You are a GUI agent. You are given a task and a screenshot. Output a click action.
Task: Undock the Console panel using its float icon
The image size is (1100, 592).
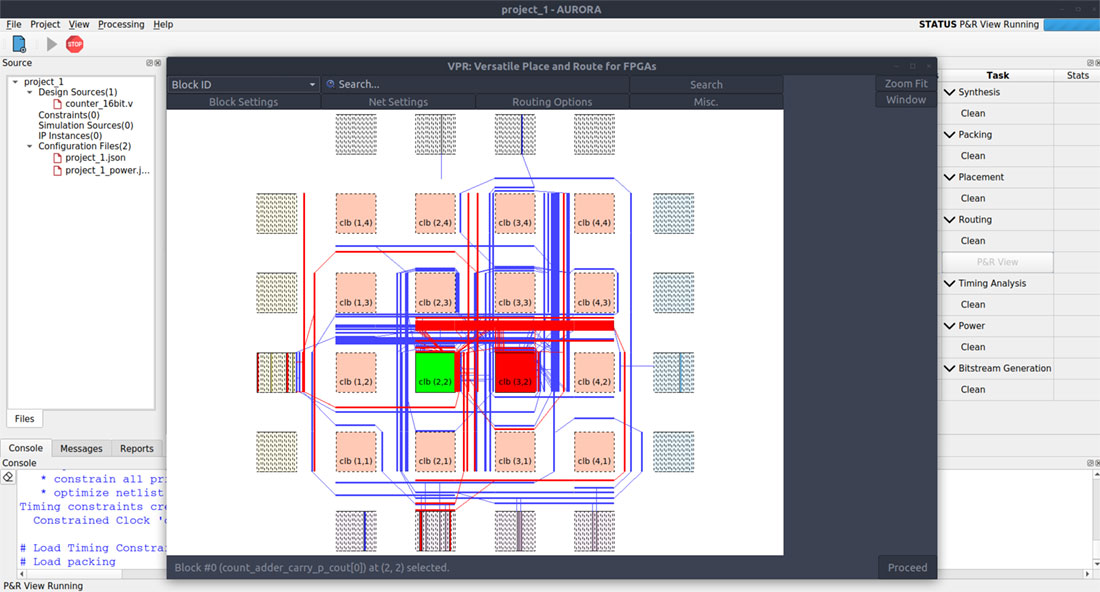(1089, 463)
